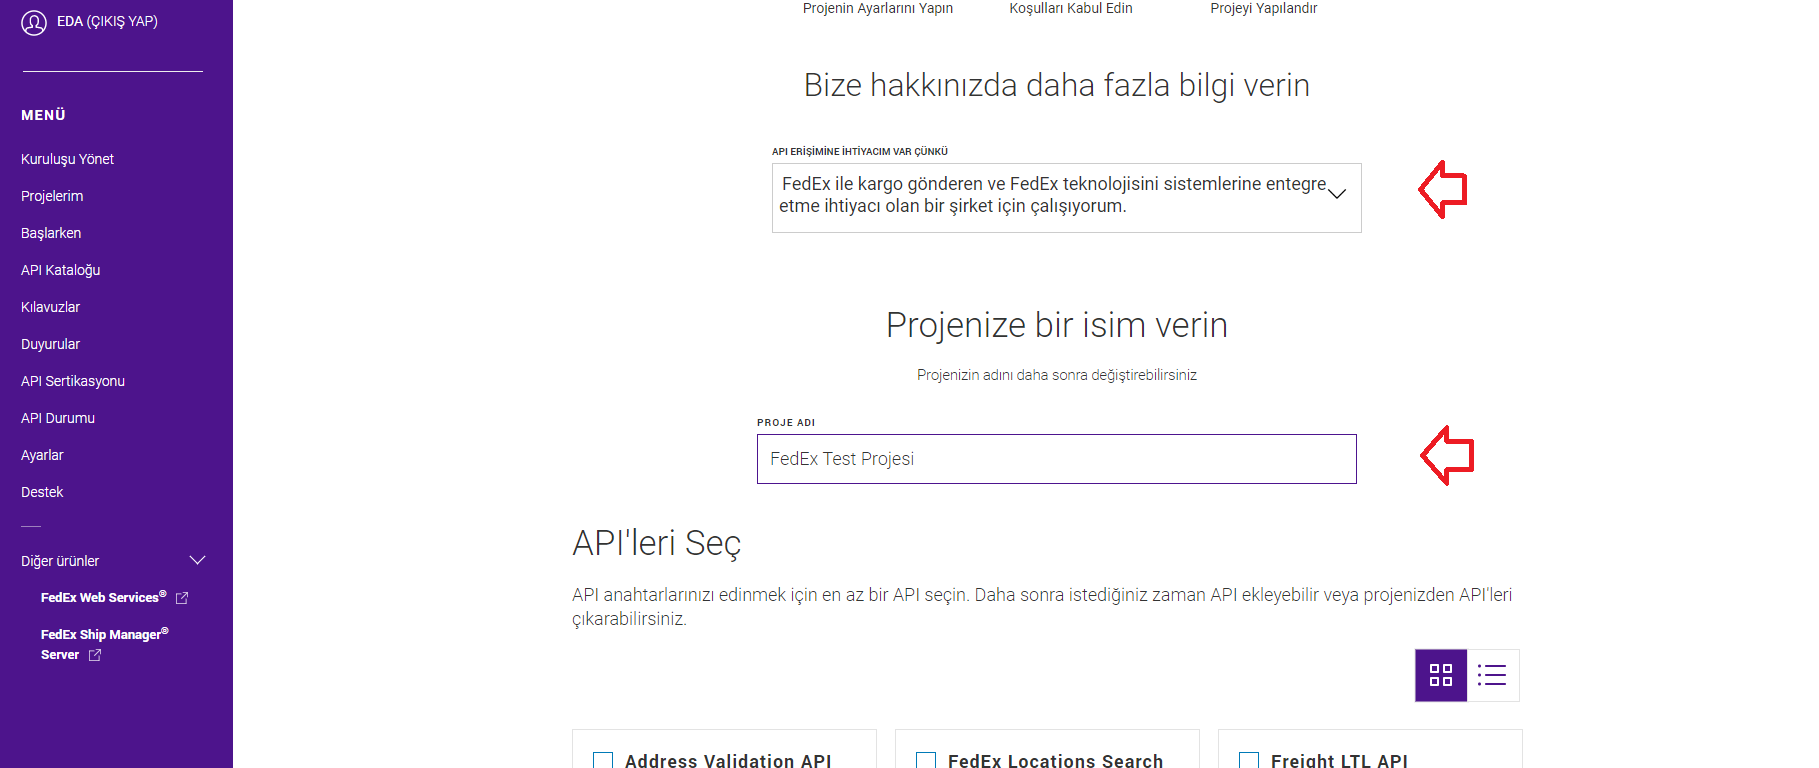Check the FedEx Locations Search checkbox
This screenshot has height=768, width=1819.
click(926, 760)
